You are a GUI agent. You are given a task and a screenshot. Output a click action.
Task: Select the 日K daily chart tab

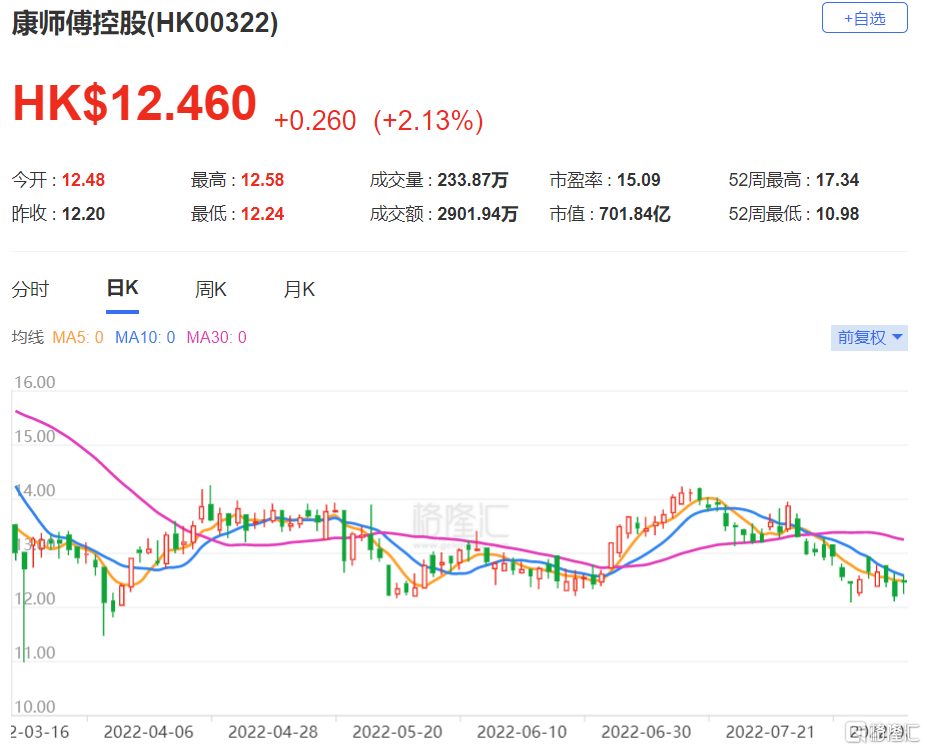point(122,288)
